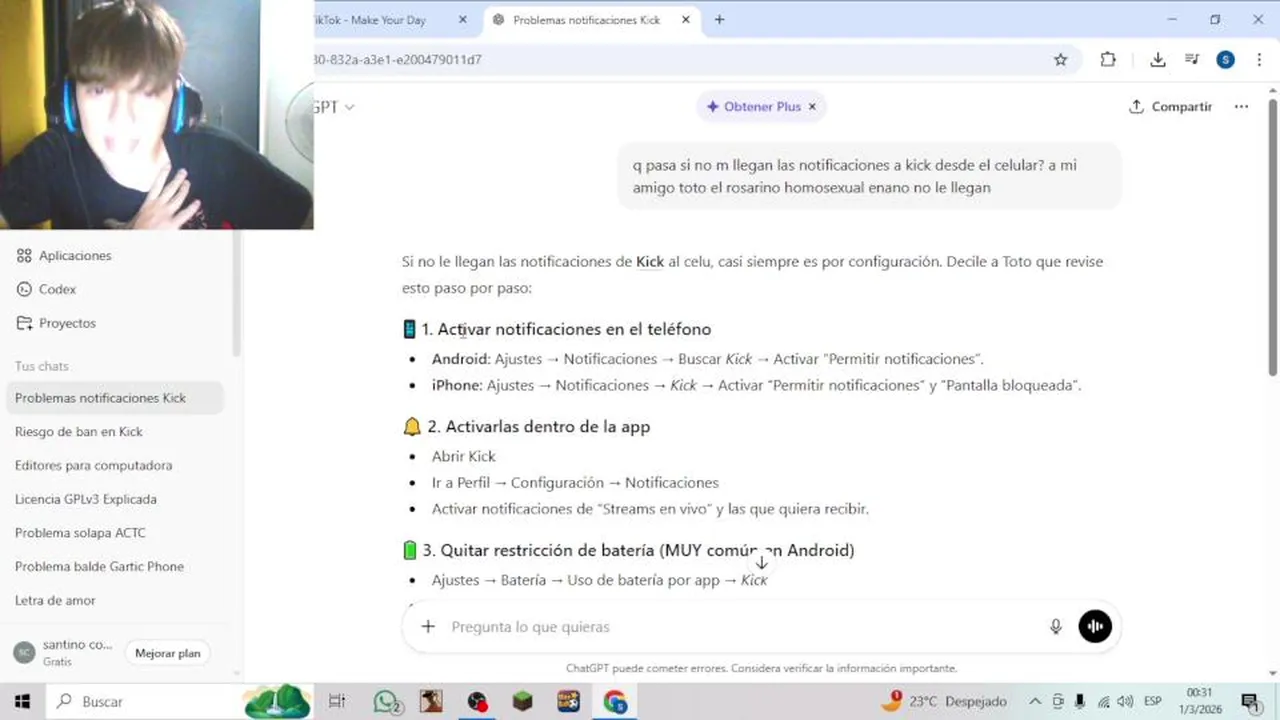The width and height of the screenshot is (1280, 720).
Task: Close the TikTok - Make Your Day tab
Action: (x=463, y=20)
